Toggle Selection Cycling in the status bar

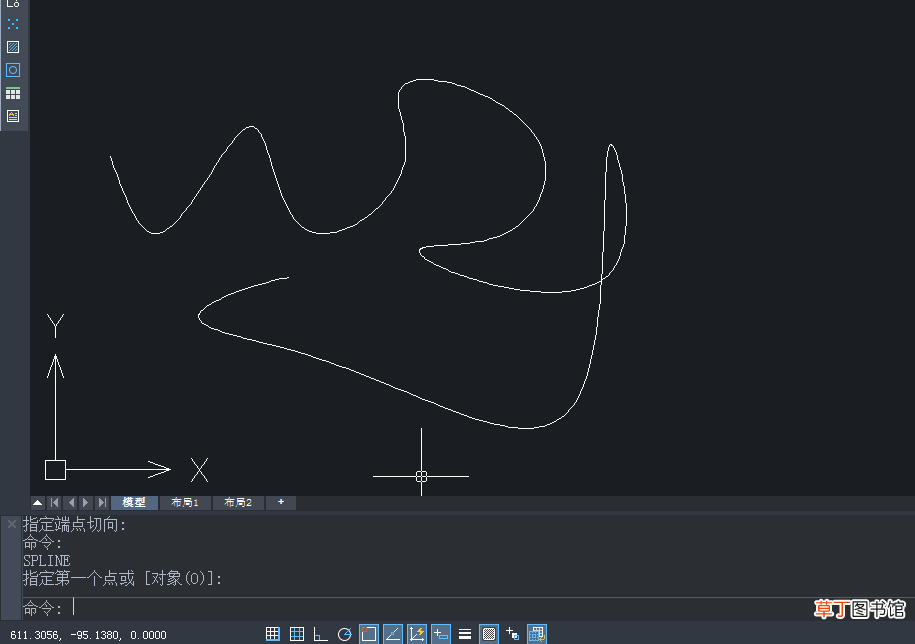[x=512, y=634]
